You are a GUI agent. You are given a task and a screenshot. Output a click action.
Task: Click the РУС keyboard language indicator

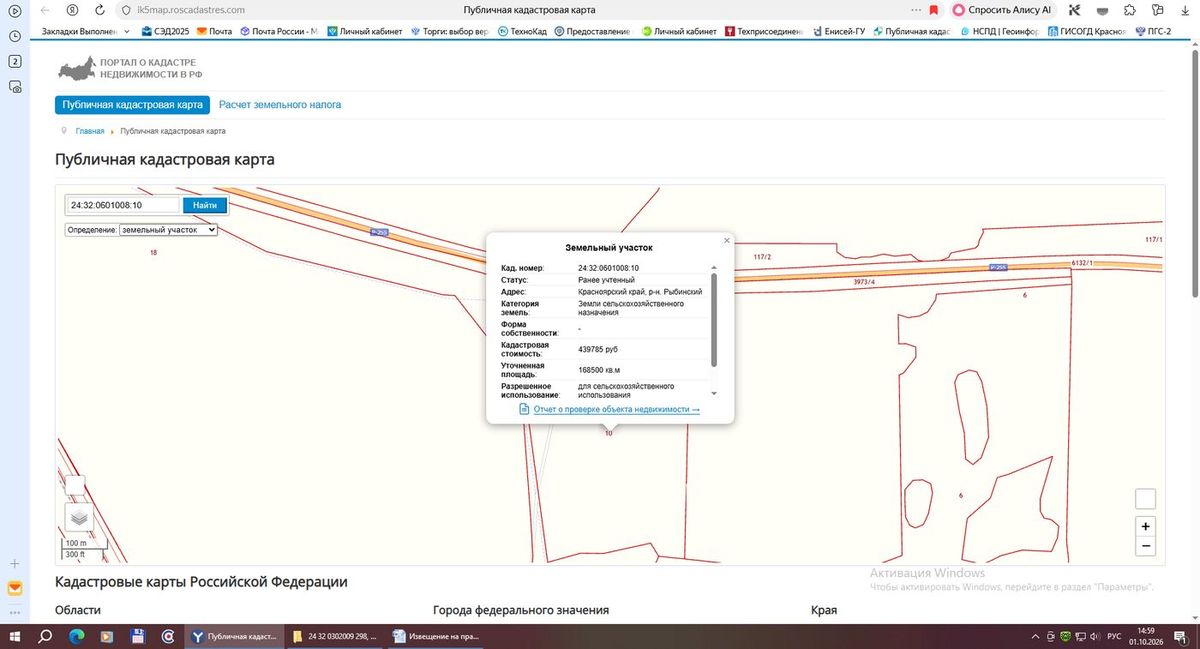(1114, 636)
